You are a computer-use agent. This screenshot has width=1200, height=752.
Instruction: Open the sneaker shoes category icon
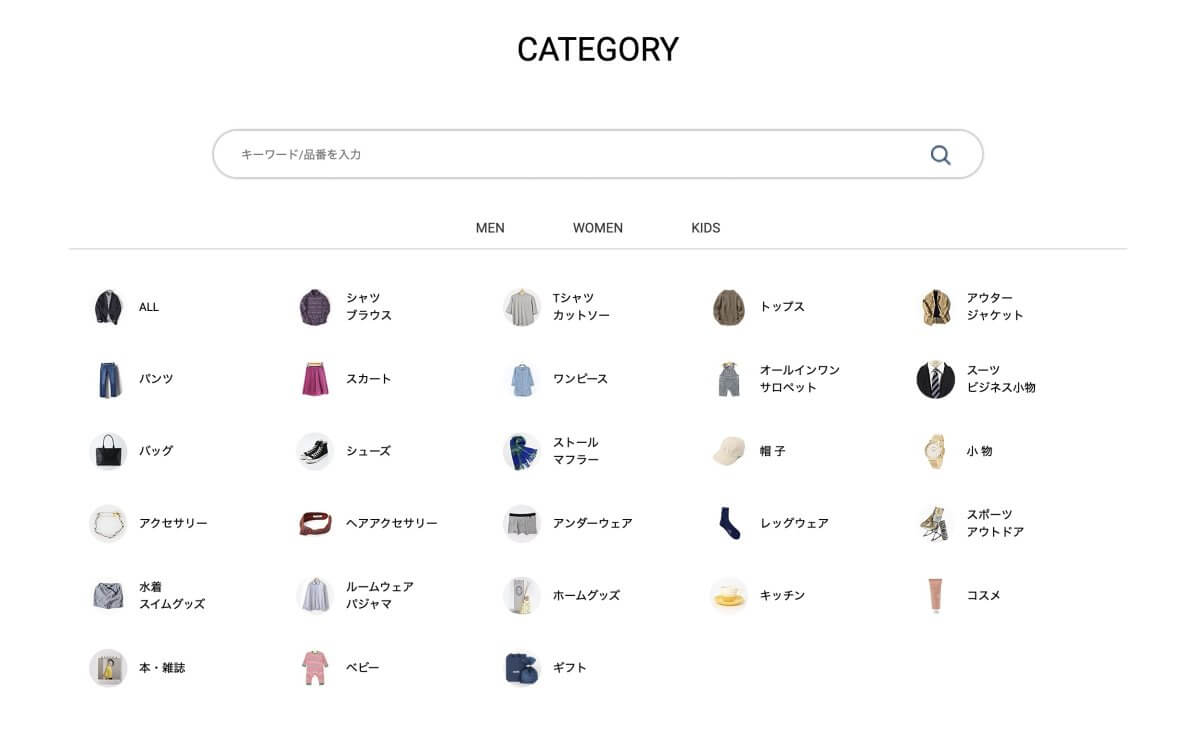pyautogui.click(x=315, y=451)
